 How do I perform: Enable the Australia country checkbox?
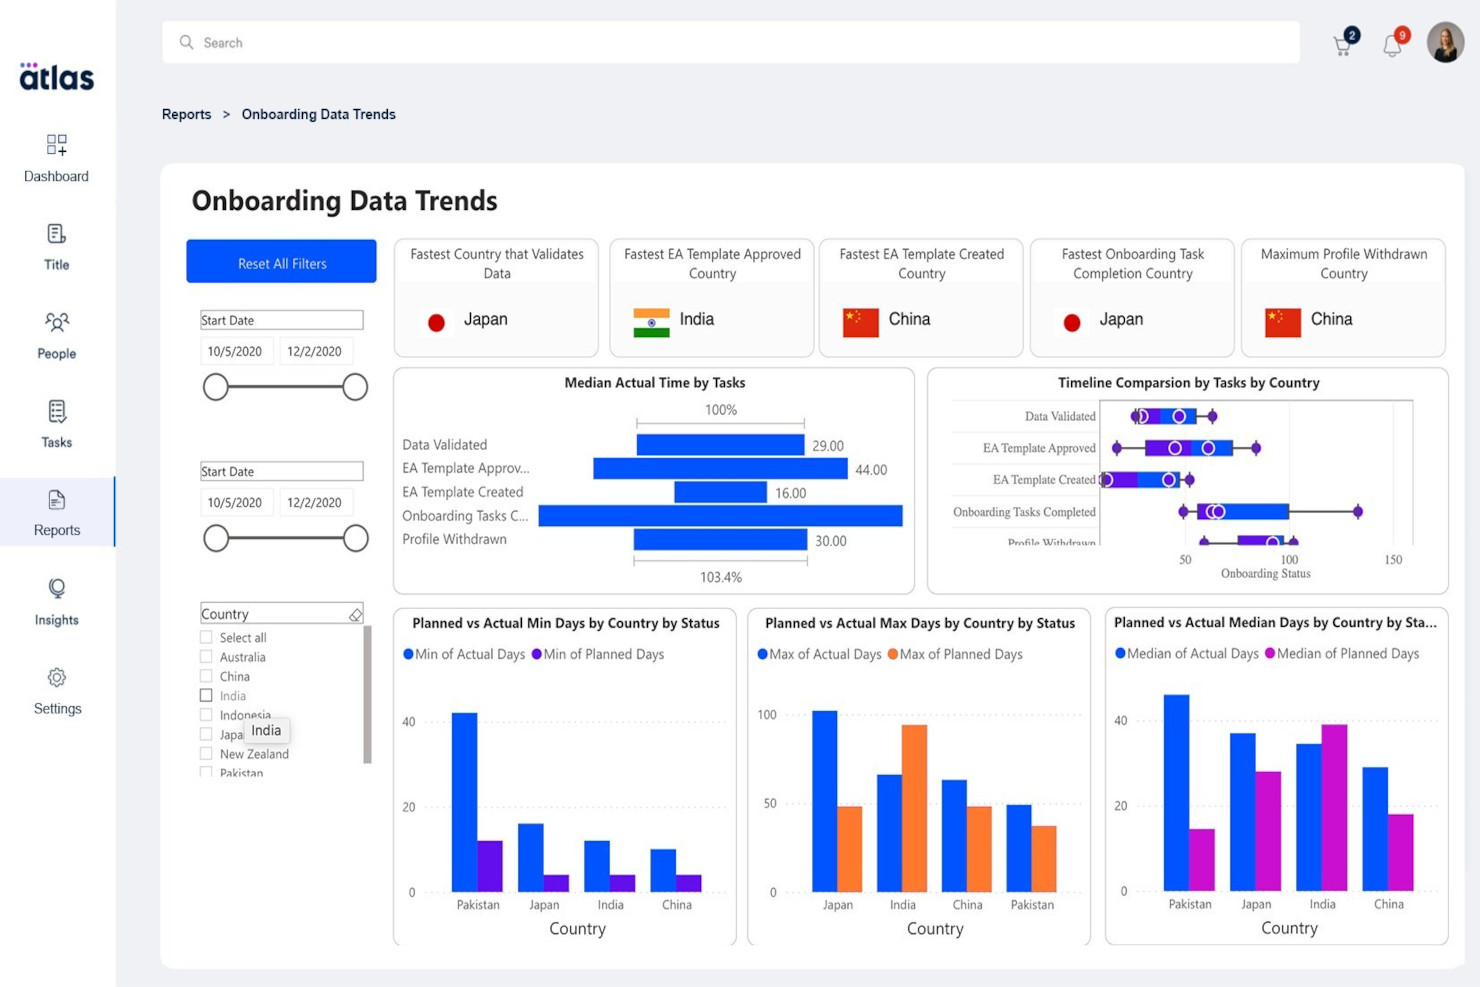[x=206, y=657]
